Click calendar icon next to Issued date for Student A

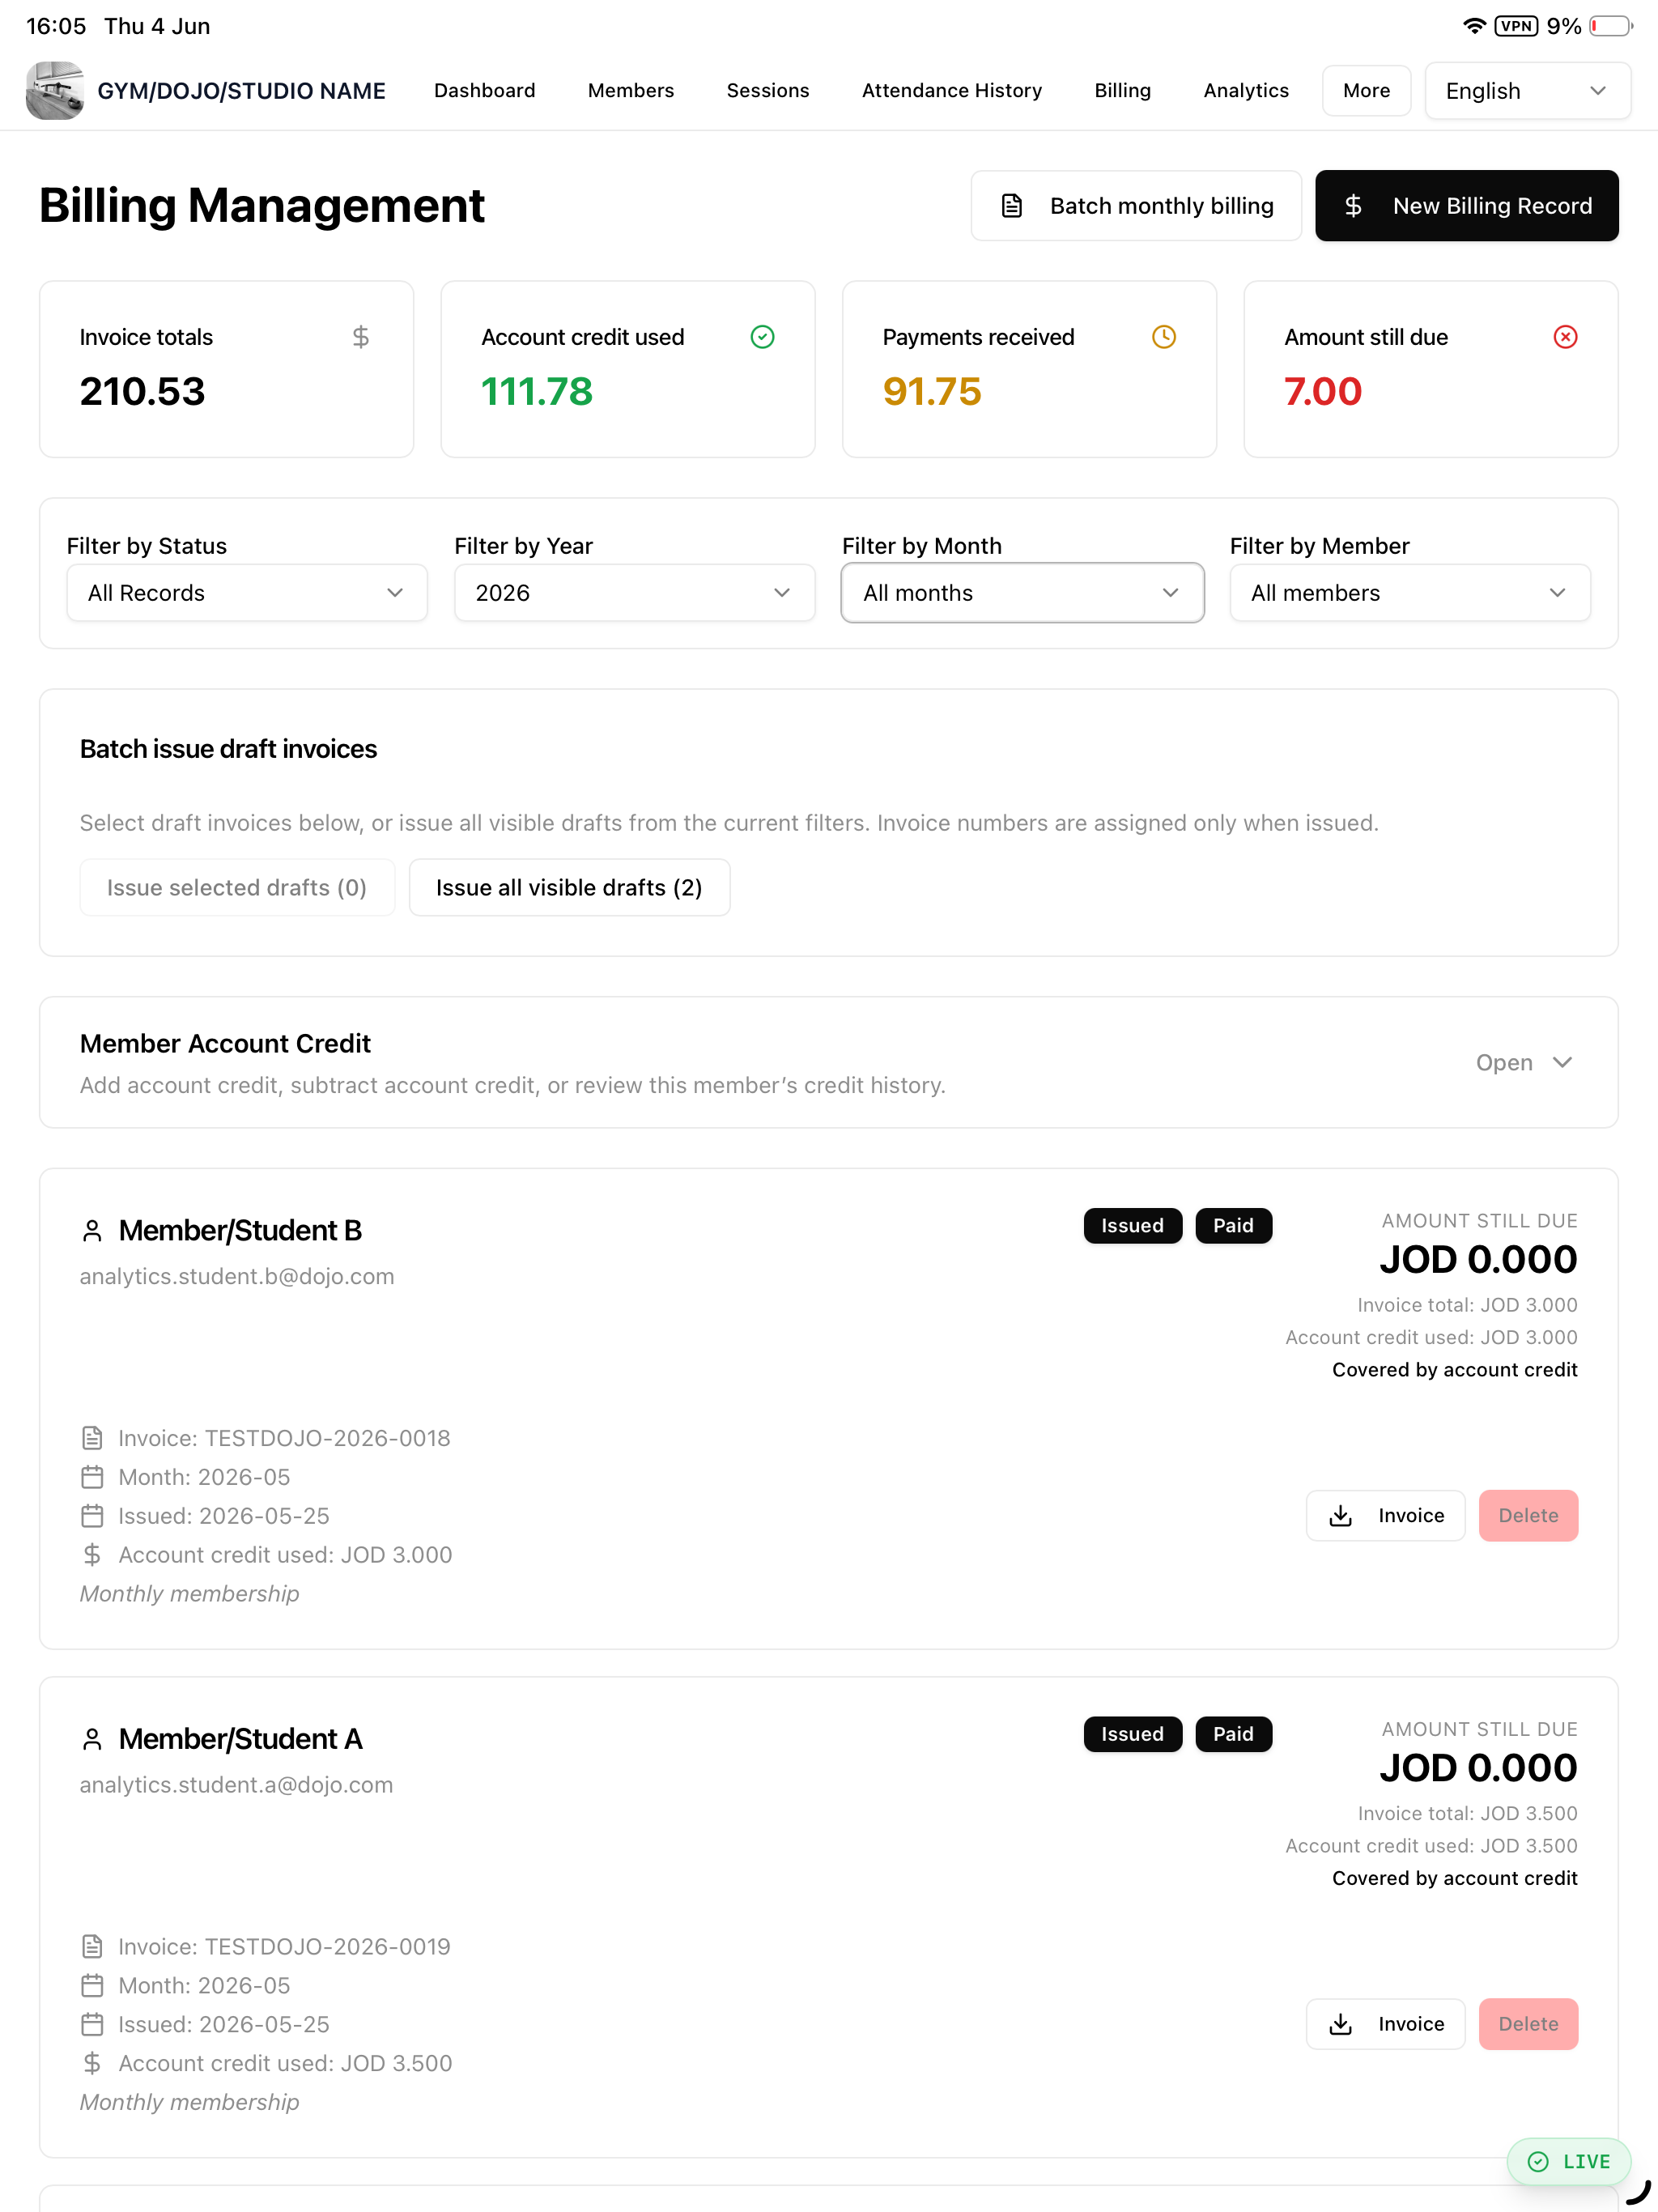pyautogui.click(x=92, y=2025)
